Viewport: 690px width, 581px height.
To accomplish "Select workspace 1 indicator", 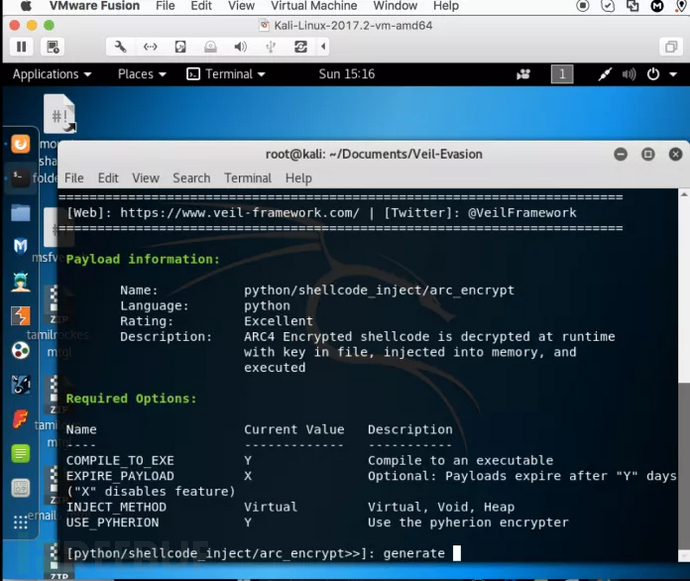I will point(562,74).
